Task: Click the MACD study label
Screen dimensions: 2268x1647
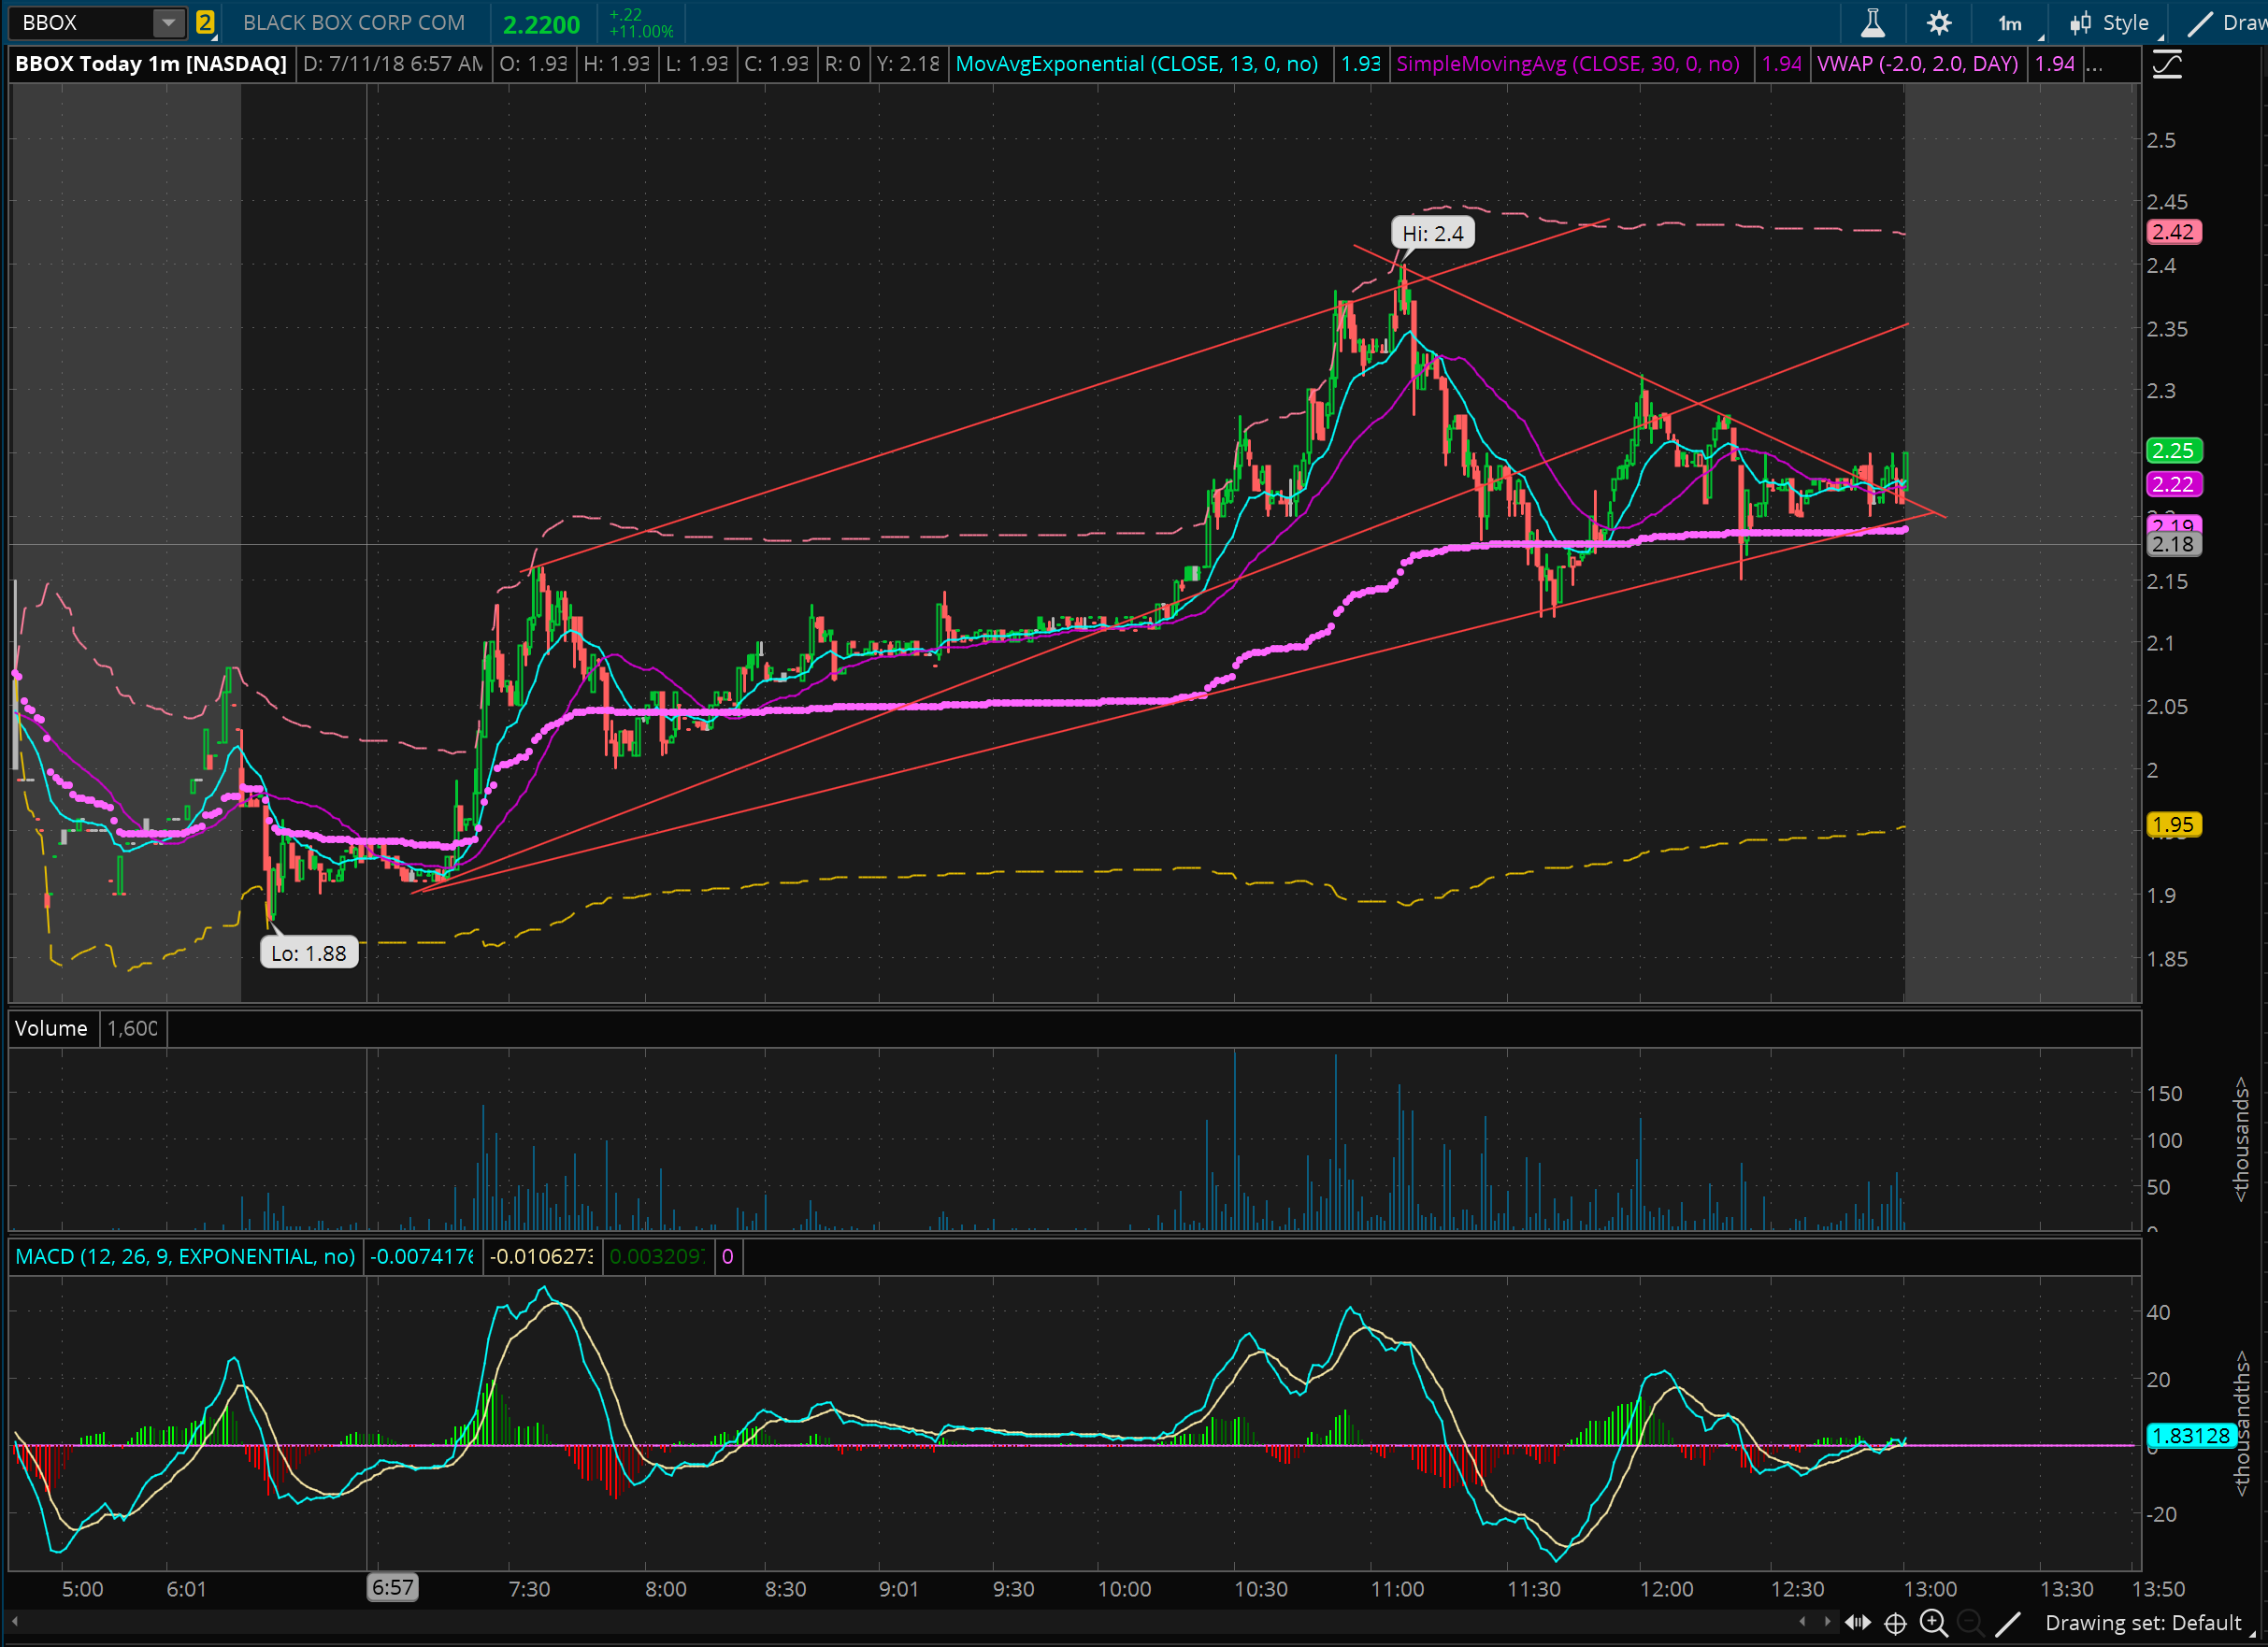Action: (x=185, y=1256)
